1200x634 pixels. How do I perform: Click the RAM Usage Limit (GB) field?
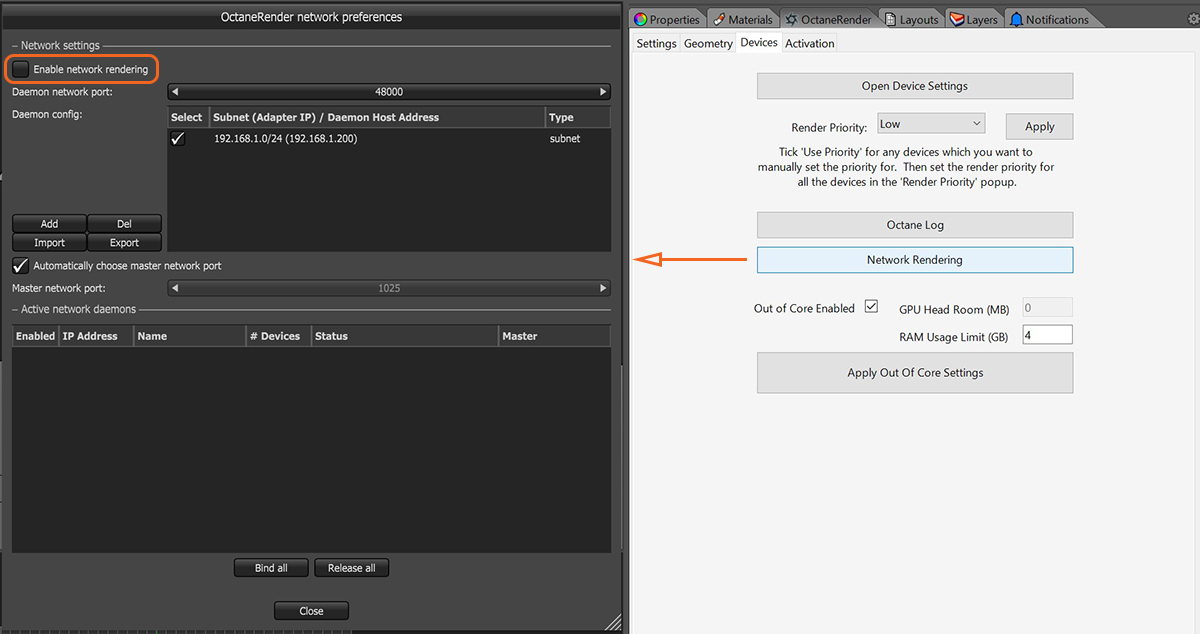[x=1048, y=336]
